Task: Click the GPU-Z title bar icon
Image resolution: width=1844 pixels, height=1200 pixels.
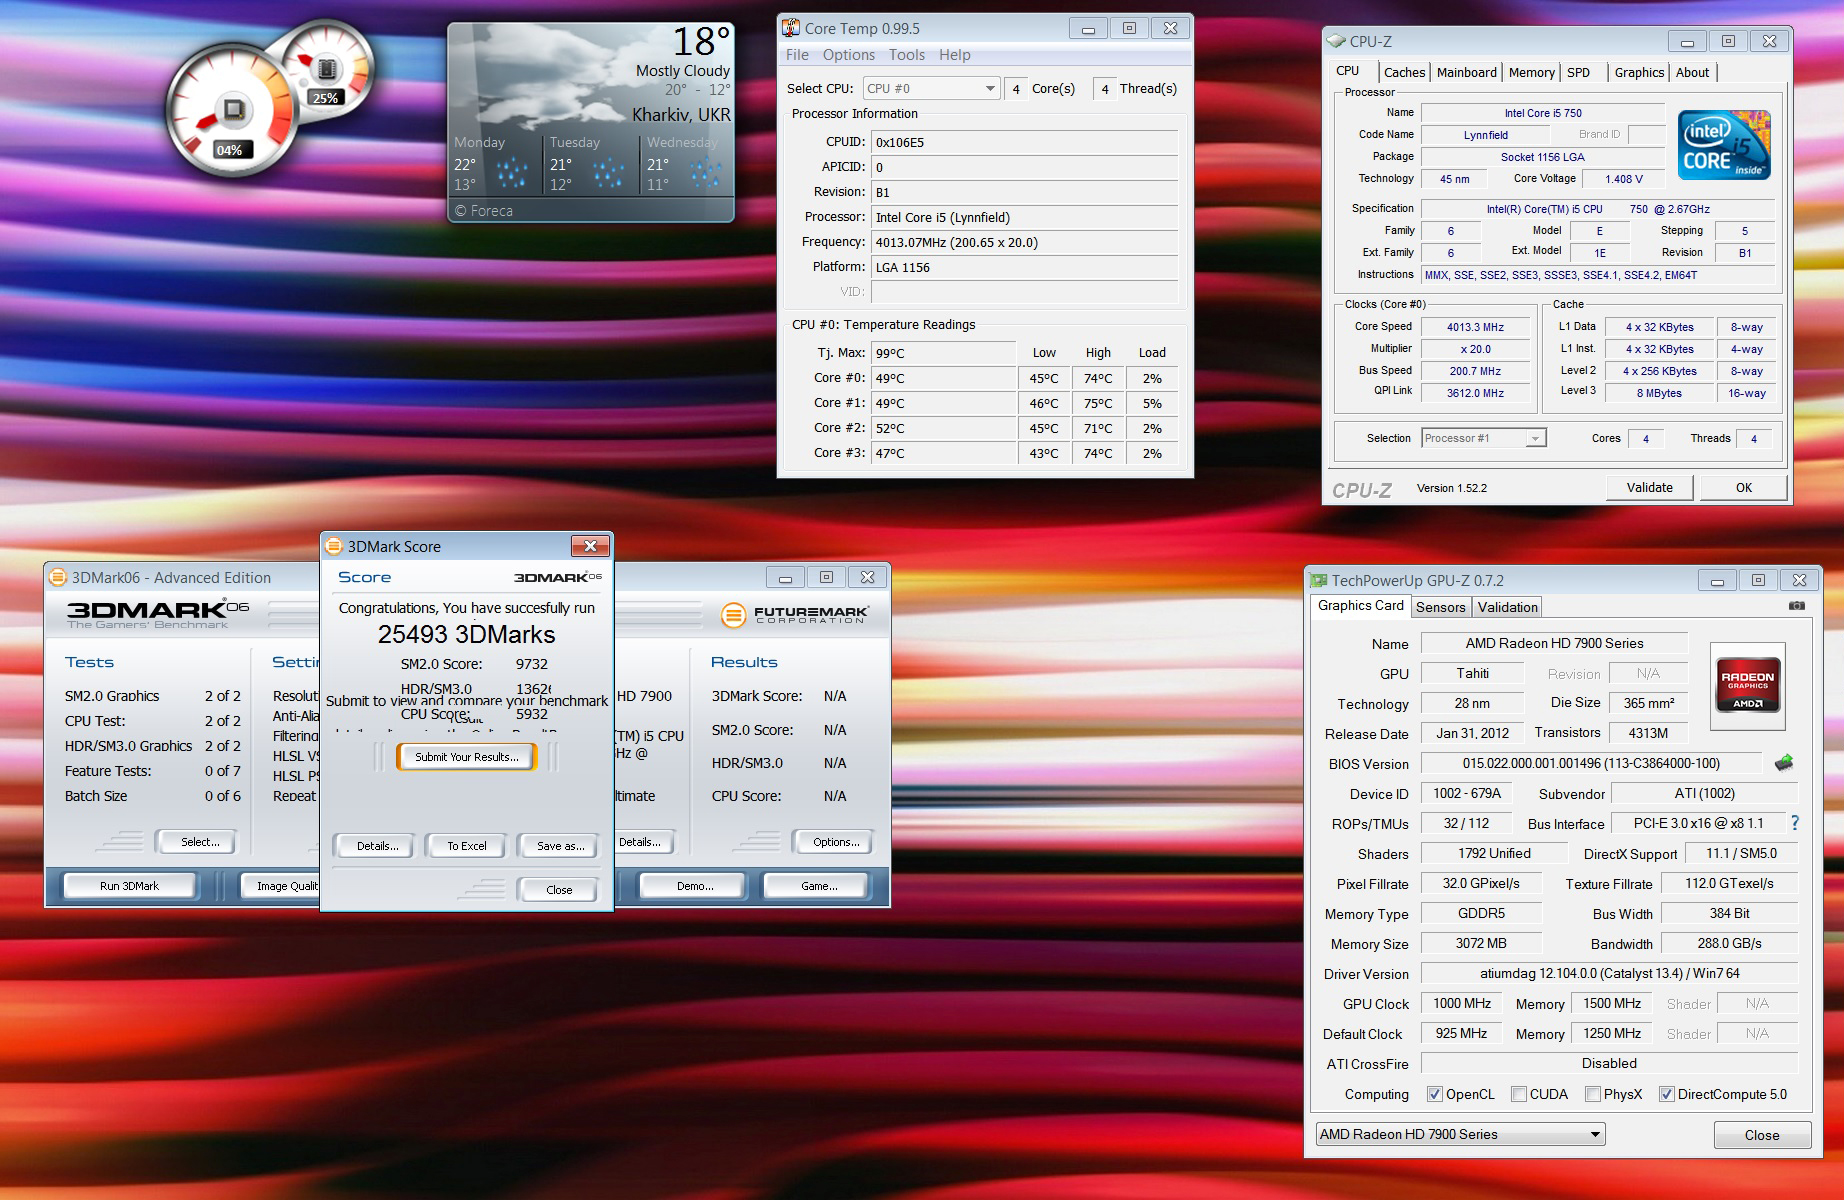Action: click(1319, 580)
